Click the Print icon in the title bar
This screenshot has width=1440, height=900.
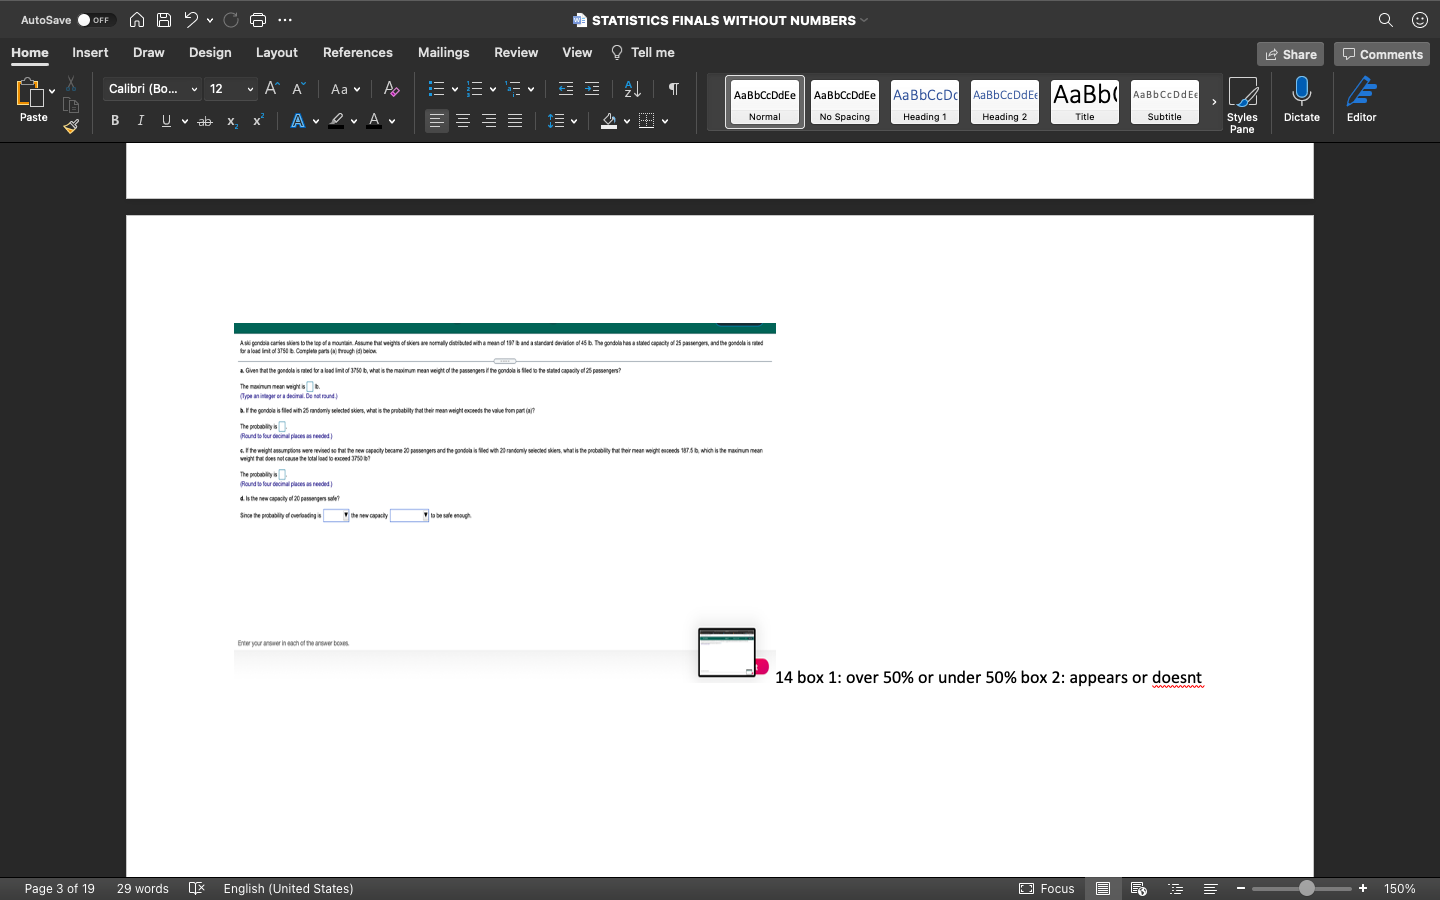tap(258, 20)
